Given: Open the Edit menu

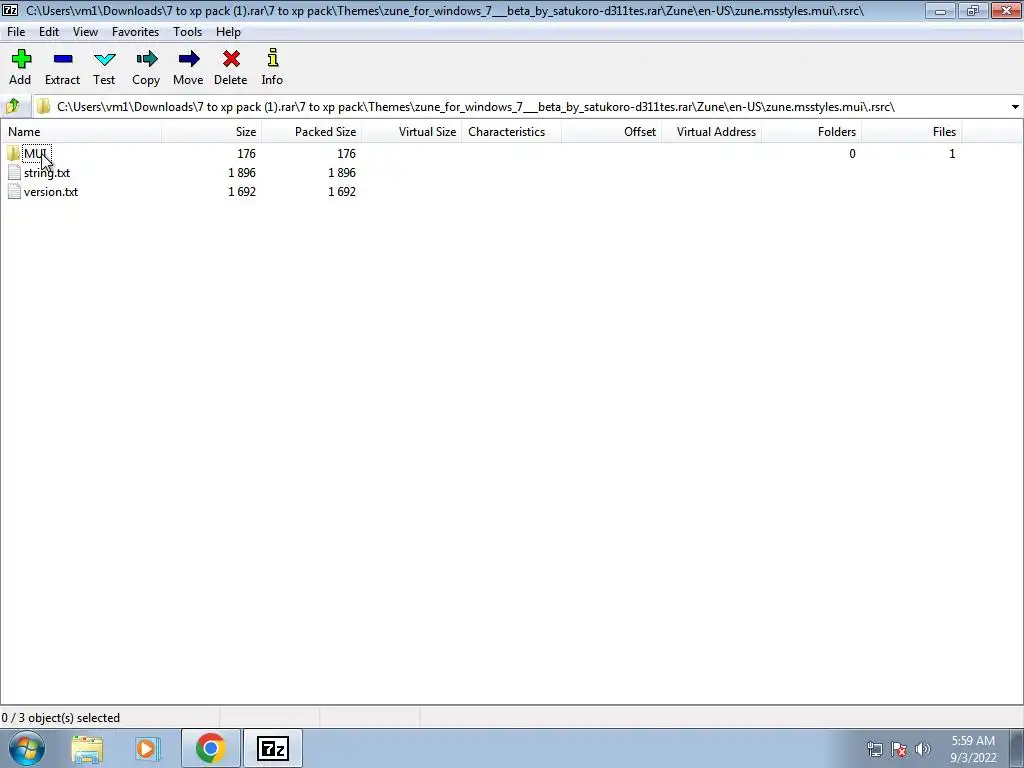Looking at the screenshot, I should pos(49,31).
